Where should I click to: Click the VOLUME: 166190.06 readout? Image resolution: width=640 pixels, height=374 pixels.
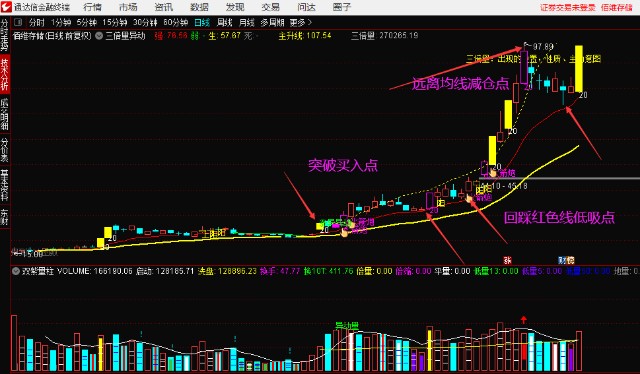95,271
